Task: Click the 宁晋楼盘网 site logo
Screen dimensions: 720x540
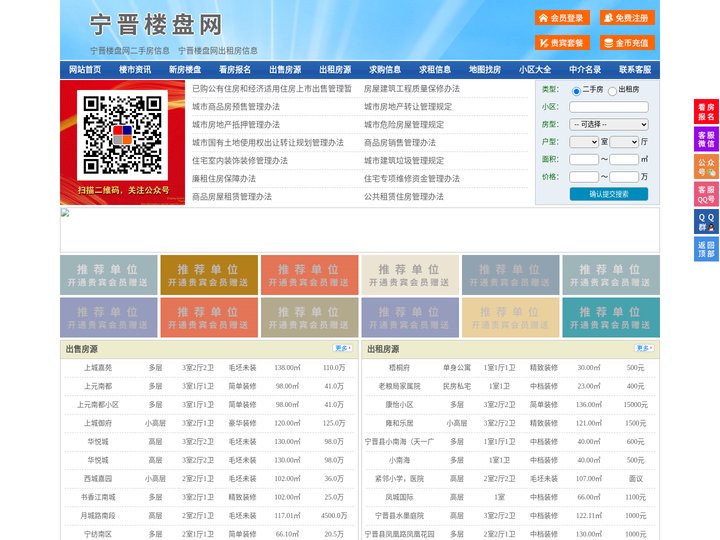Action: pos(156,25)
